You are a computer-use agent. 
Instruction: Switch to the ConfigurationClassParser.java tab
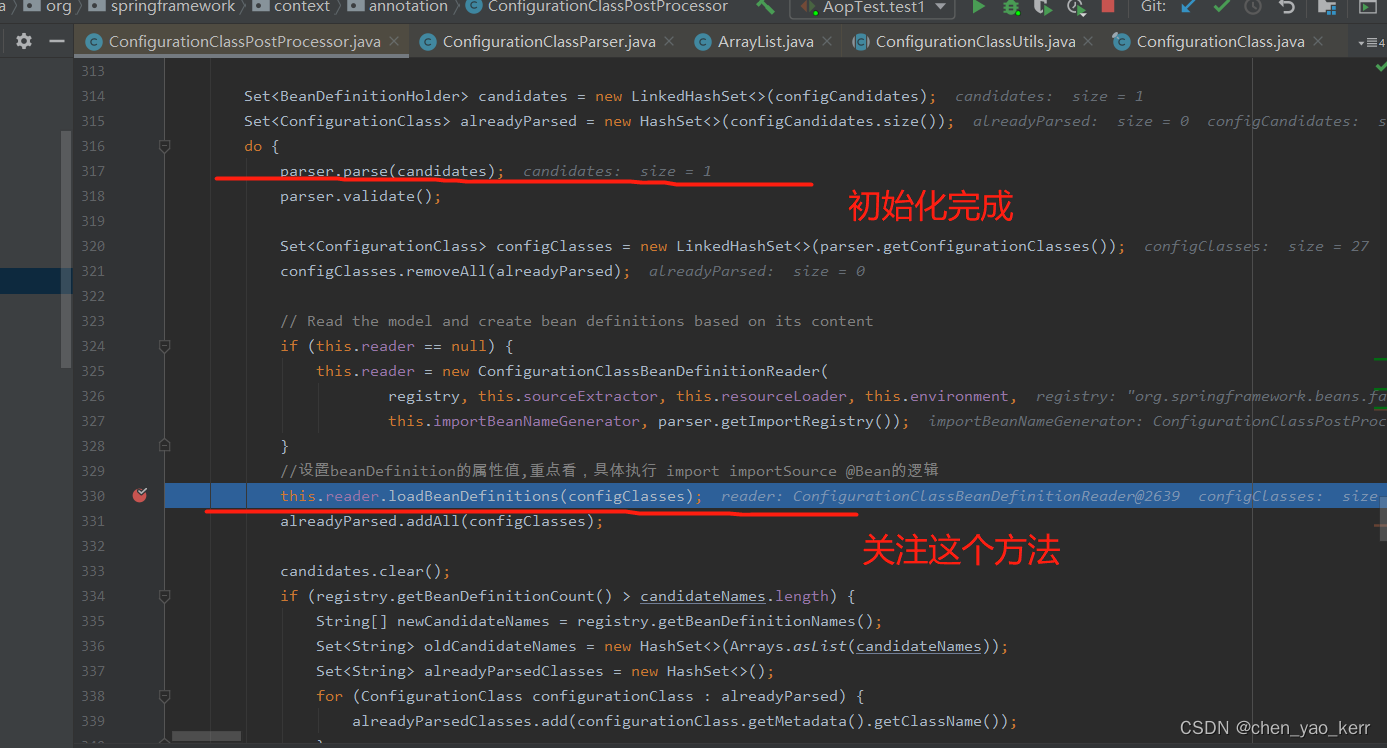548,42
